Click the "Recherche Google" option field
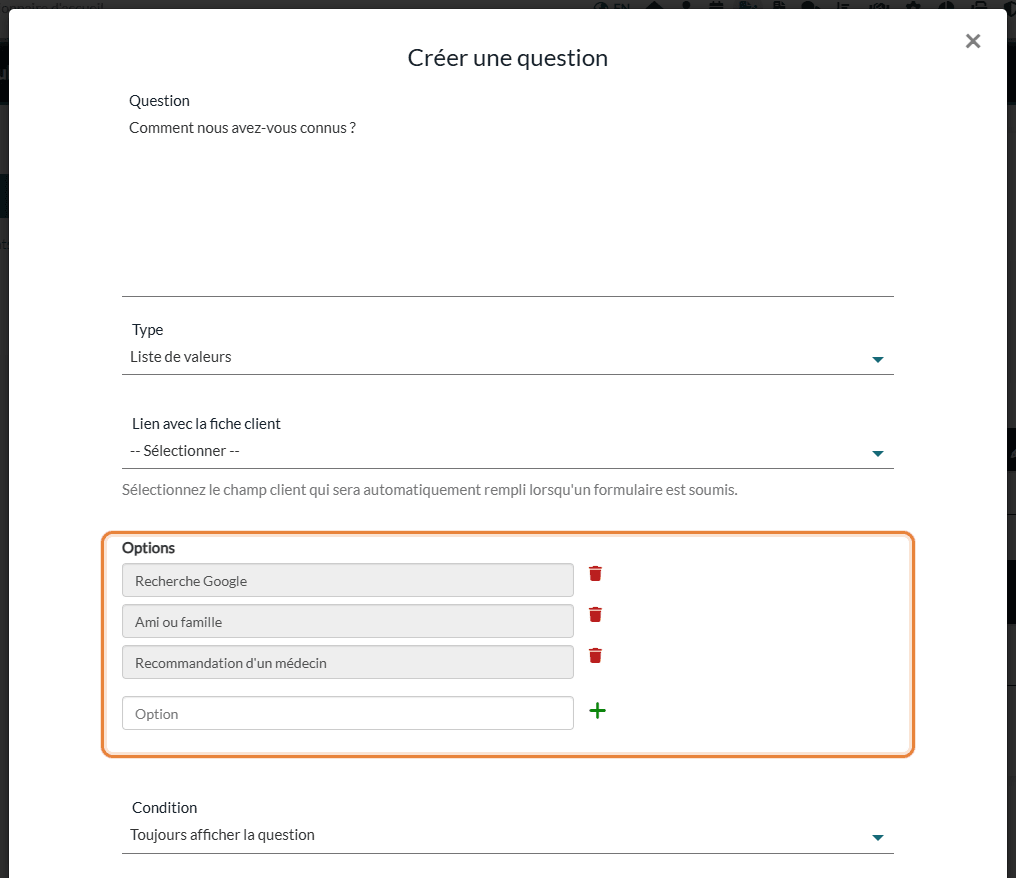Image resolution: width=1016 pixels, height=878 pixels. tap(347, 581)
